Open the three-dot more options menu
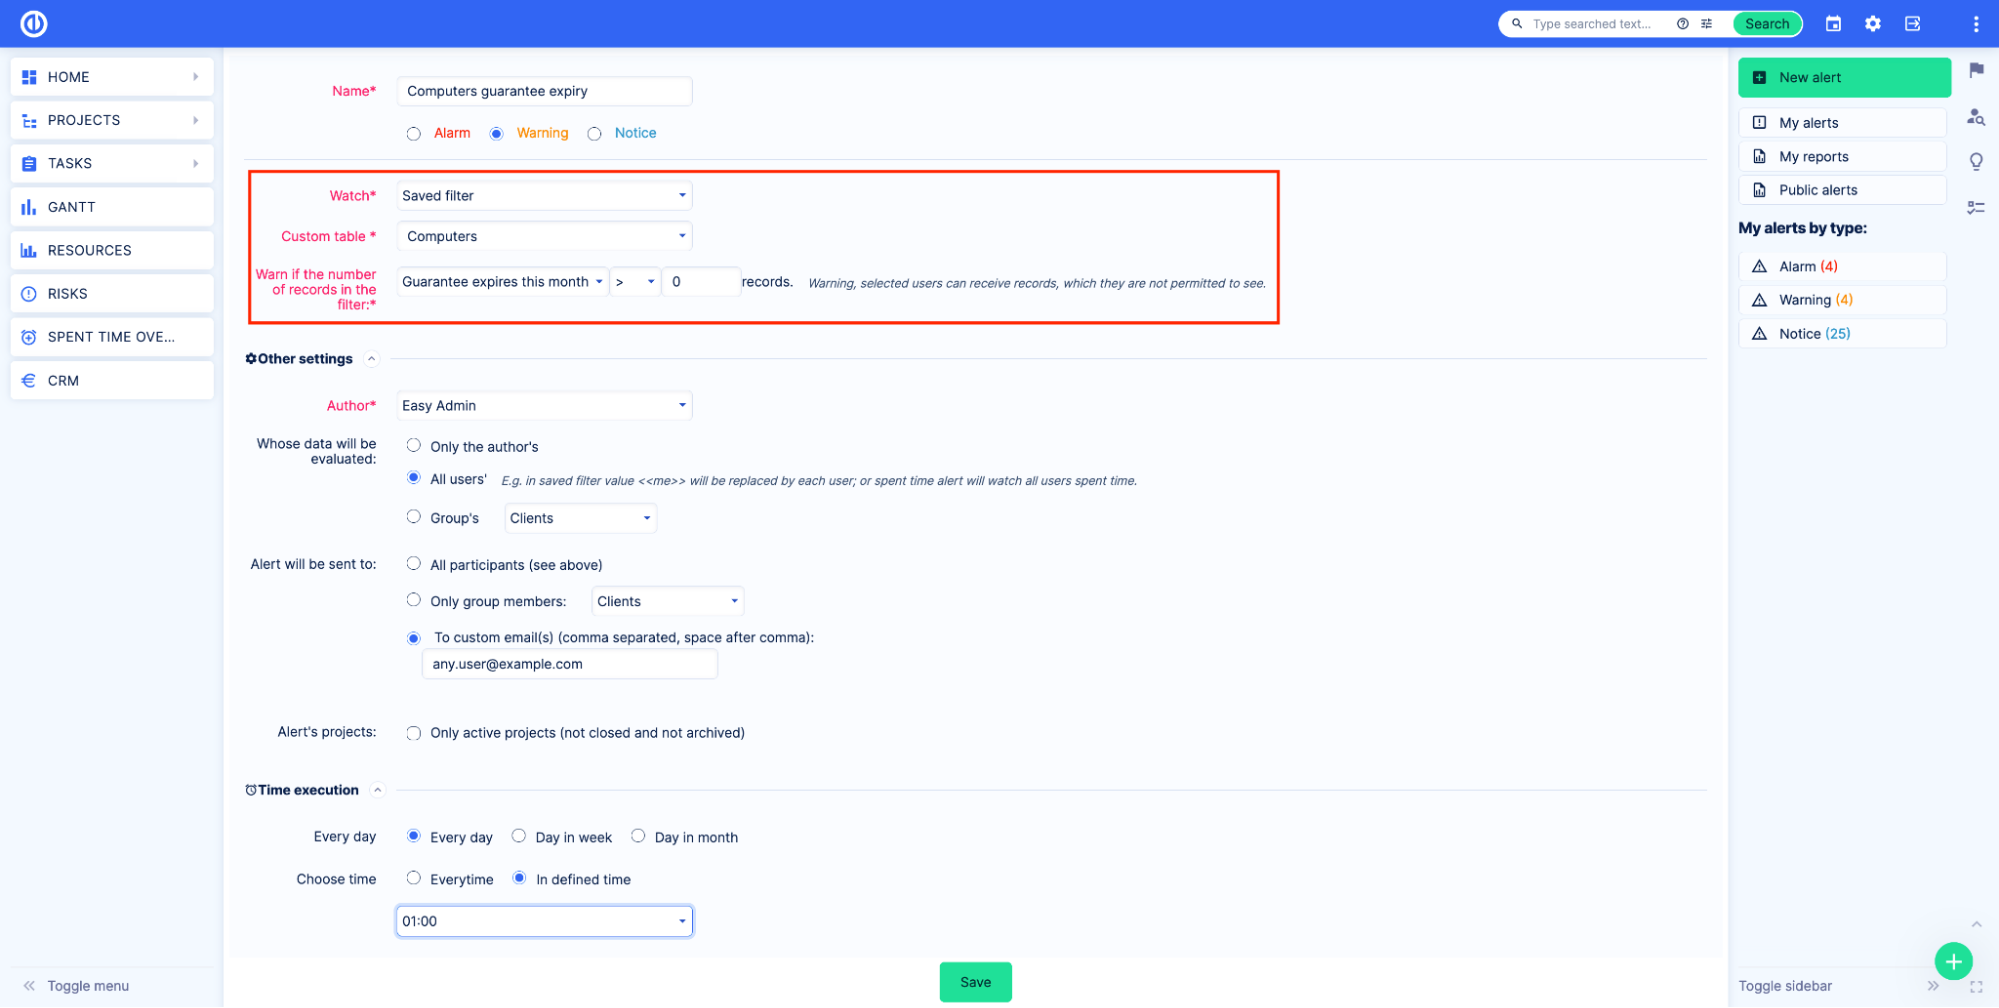This screenshot has height=1008, width=1999. 1975,23
